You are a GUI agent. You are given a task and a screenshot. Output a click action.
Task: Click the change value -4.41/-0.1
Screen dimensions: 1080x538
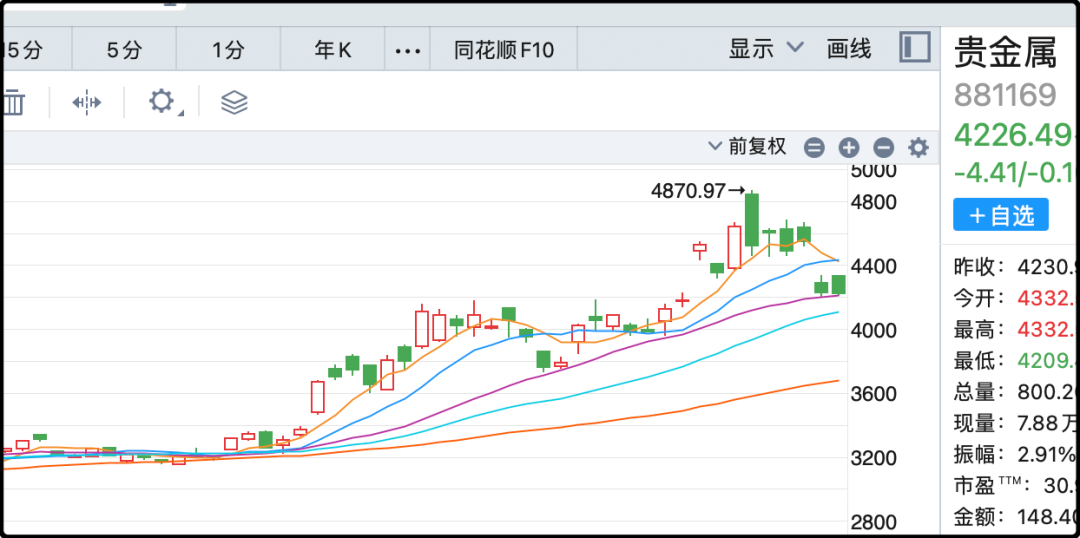pos(1015,172)
